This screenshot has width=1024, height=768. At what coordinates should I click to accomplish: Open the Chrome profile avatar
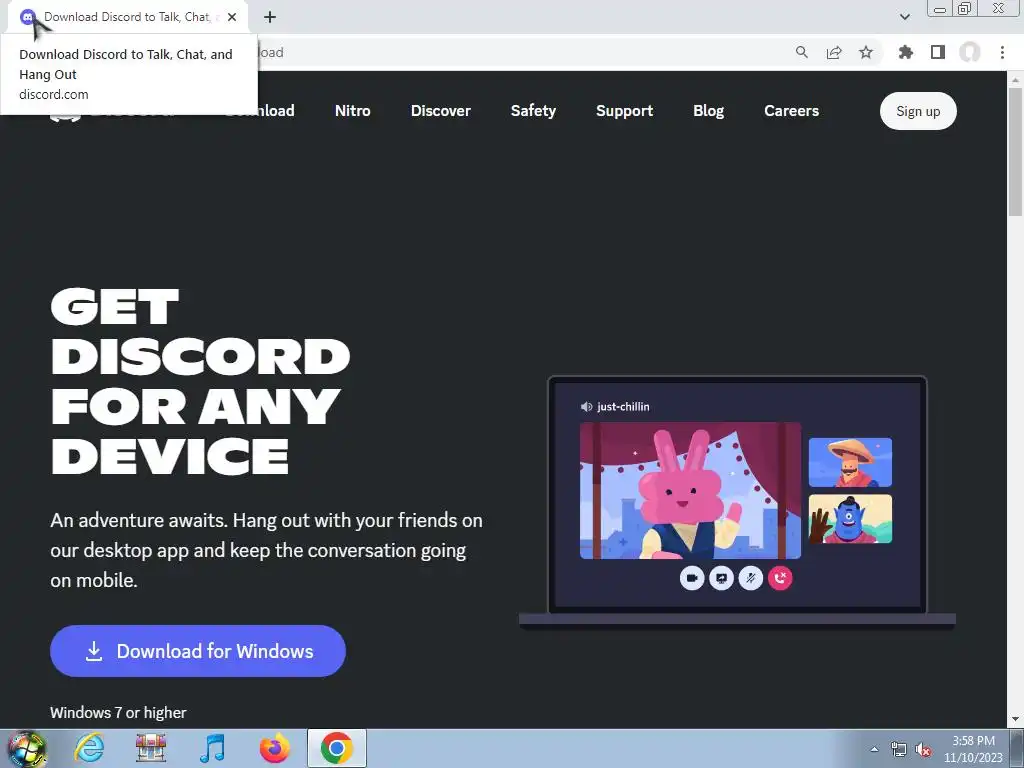pyautogui.click(x=970, y=52)
